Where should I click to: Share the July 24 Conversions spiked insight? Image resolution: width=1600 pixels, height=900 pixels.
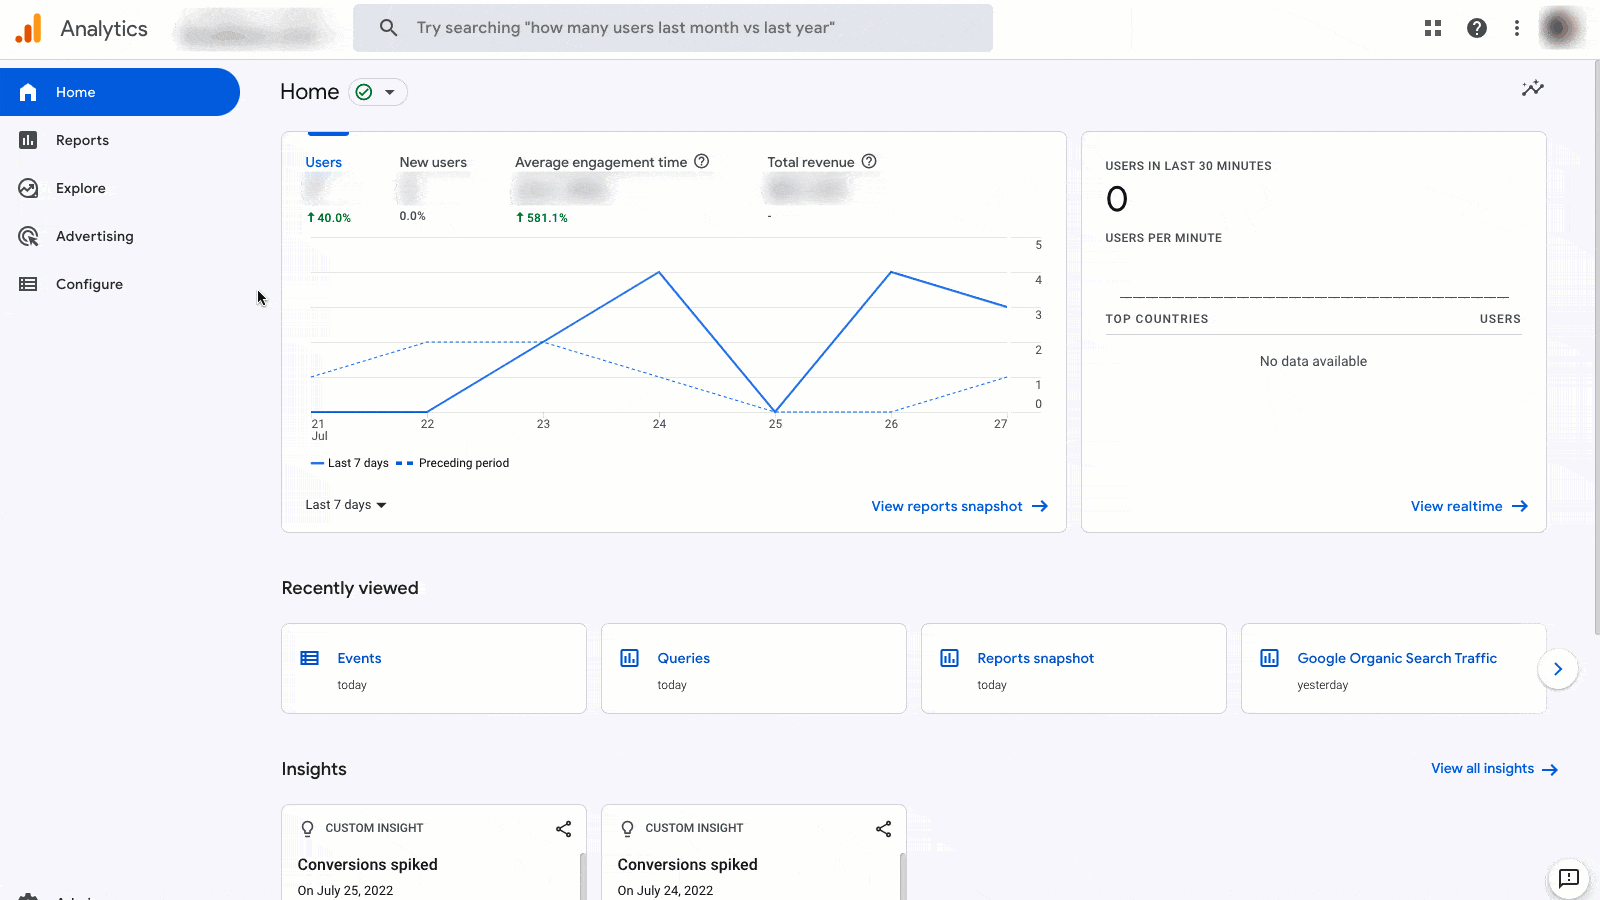click(883, 829)
